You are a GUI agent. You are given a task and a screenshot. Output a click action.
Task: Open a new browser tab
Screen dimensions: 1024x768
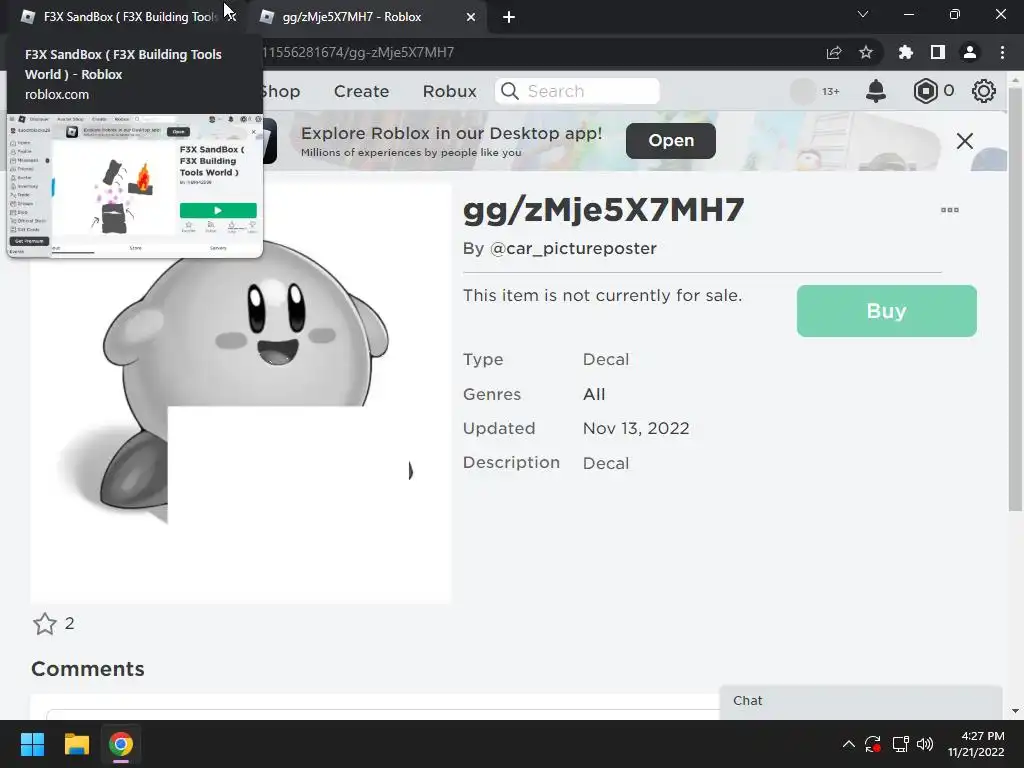(x=509, y=17)
